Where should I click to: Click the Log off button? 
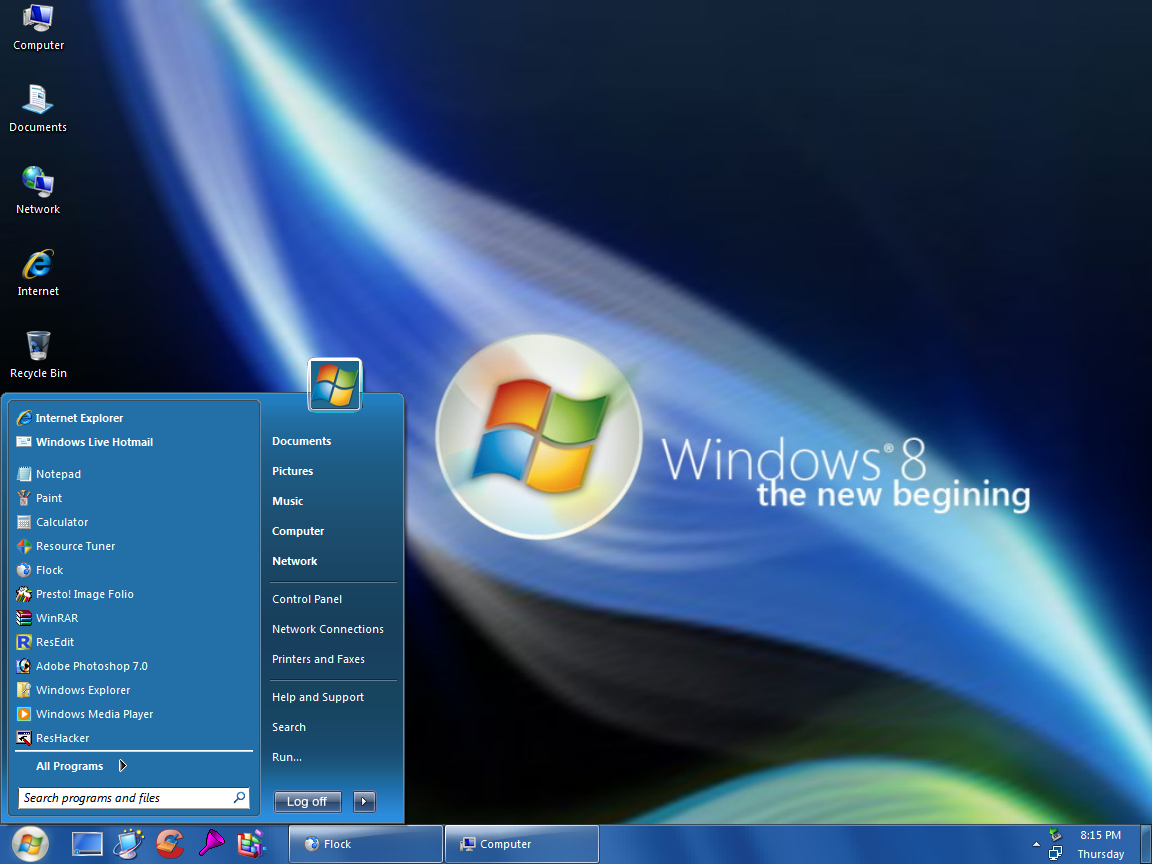pos(307,801)
